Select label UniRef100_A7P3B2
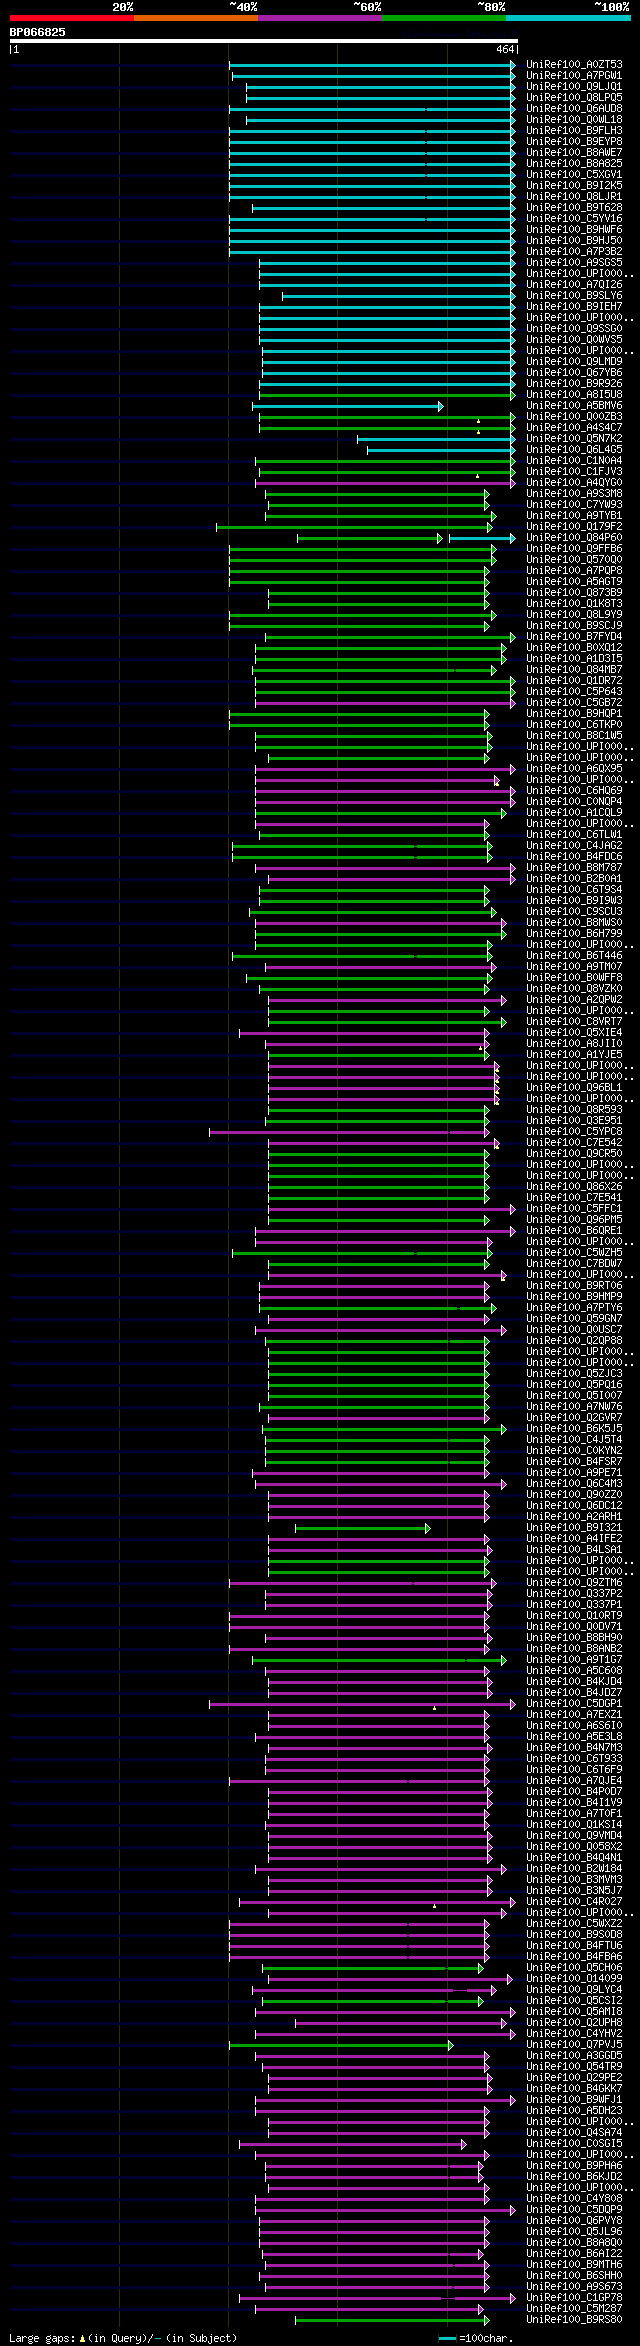 point(574,252)
